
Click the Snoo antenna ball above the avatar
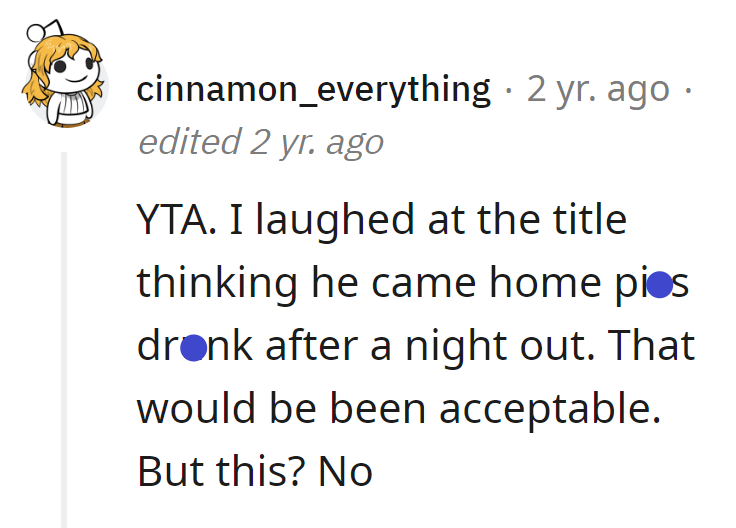[x=35, y=33]
